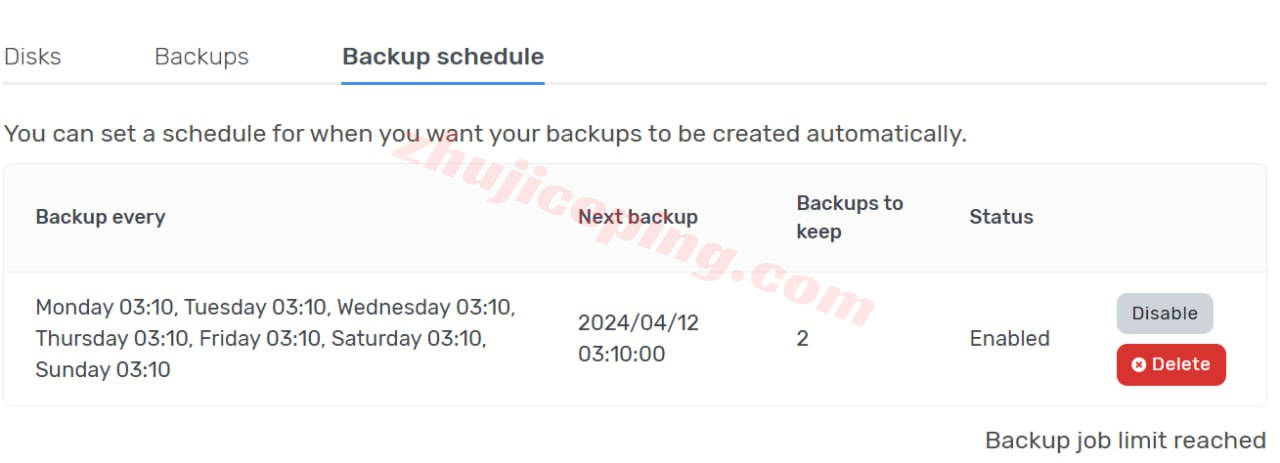Click the Backup every column header
The width and height of the screenshot is (1280, 463).
[100, 217]
